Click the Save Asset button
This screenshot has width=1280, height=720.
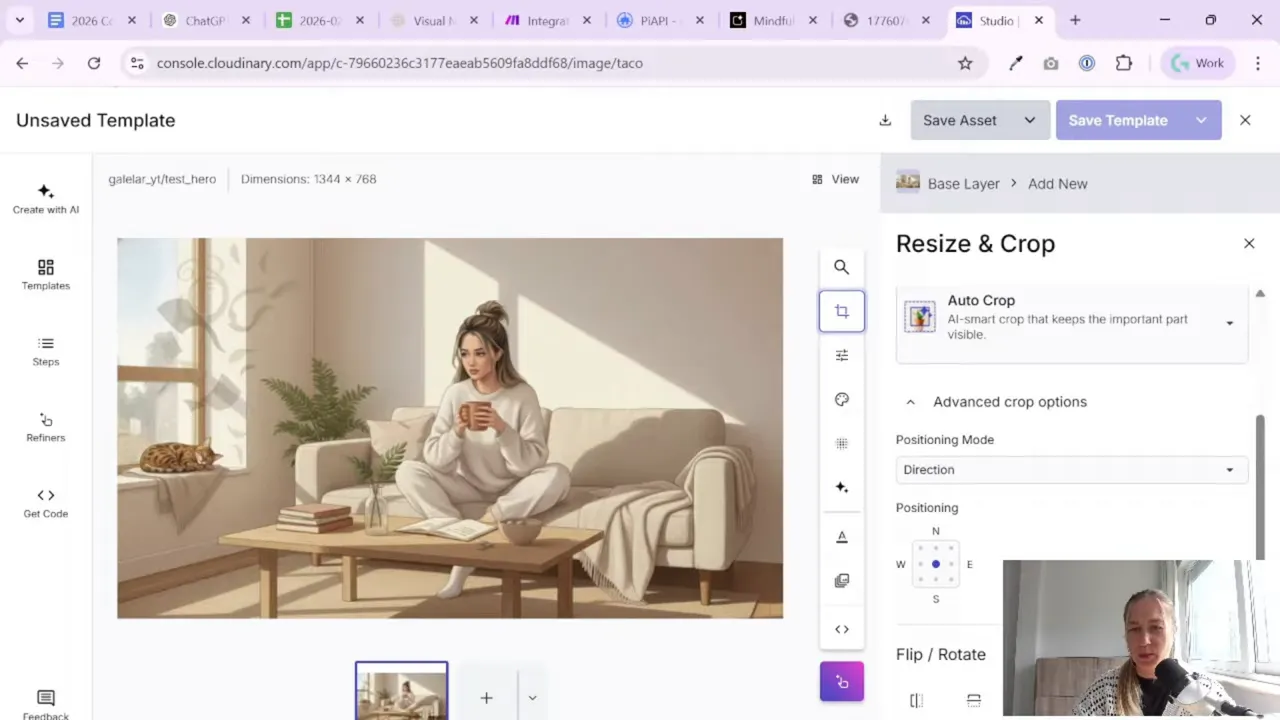961,120
